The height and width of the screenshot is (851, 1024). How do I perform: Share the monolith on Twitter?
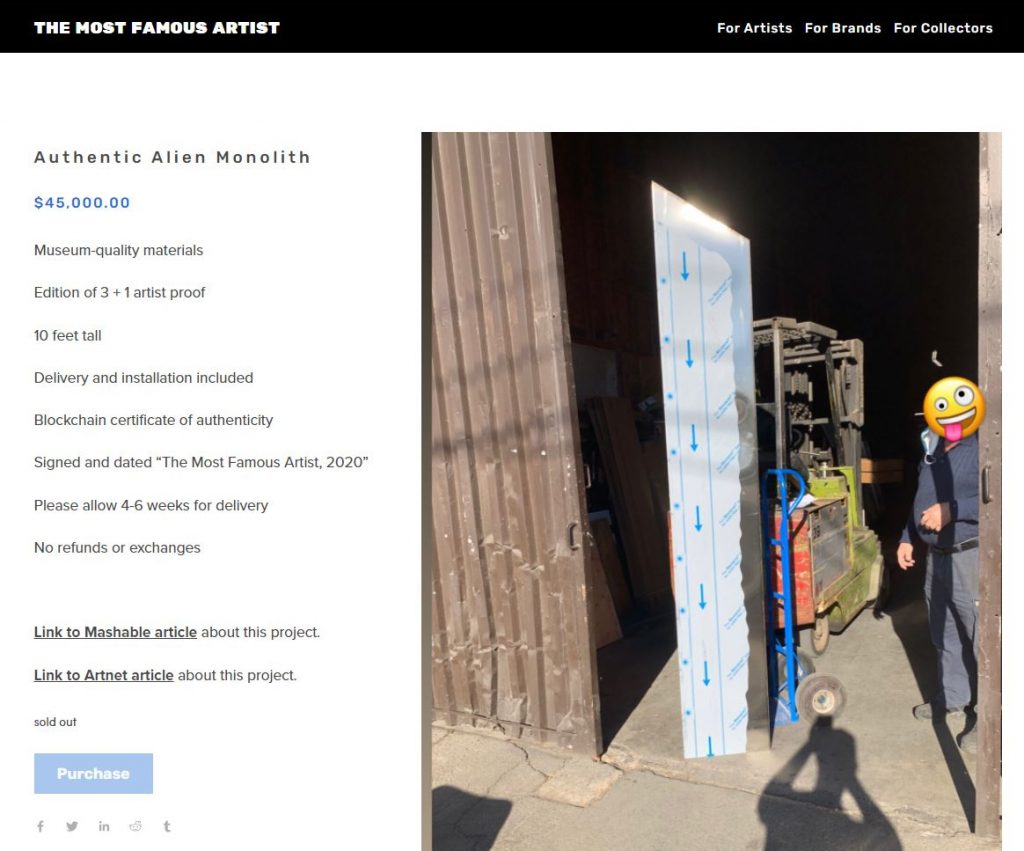click(x=72, y=826)
